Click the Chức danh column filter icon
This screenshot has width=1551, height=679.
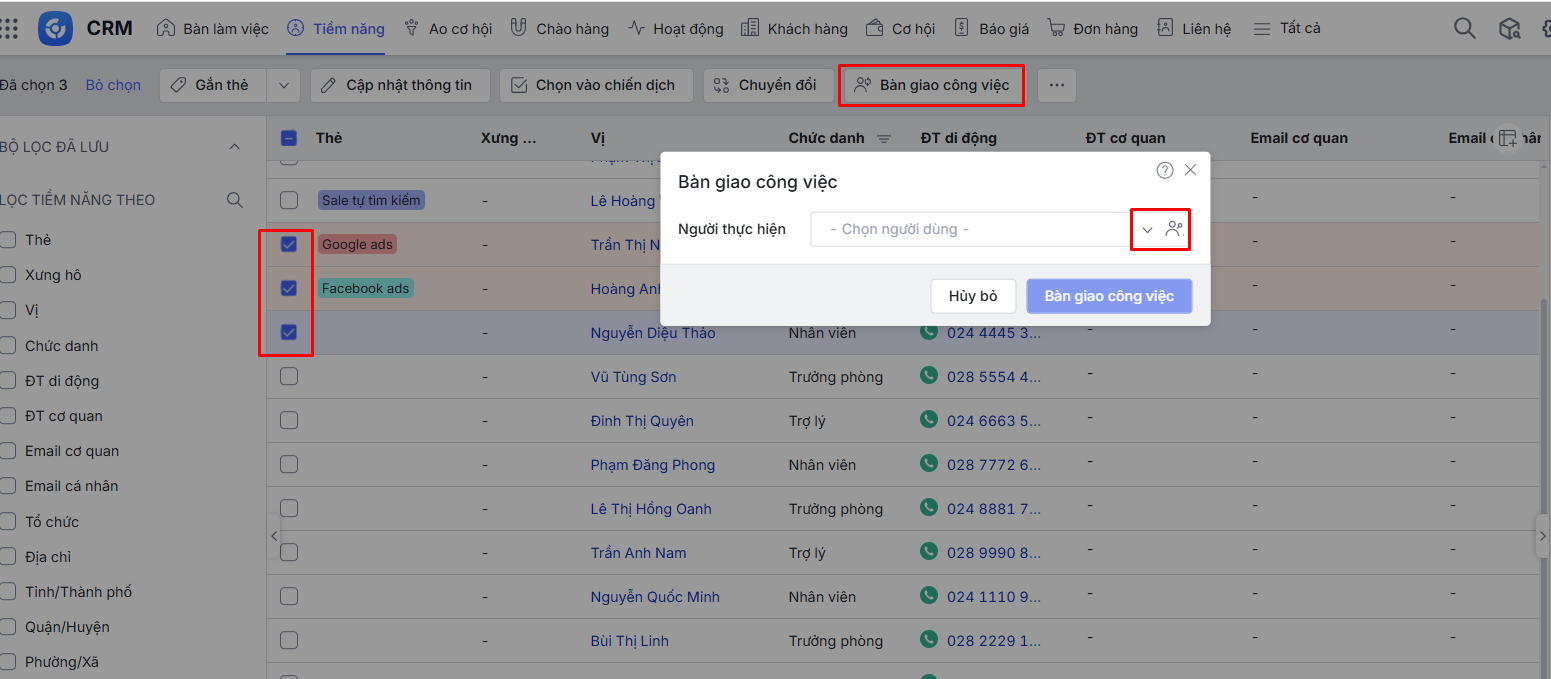click(884, 138)
